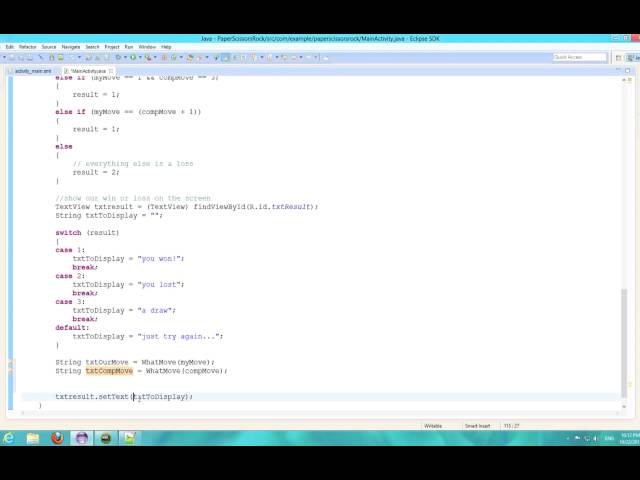This screenshot has width=640, height=480.
Task: Open the Window menu
Action: coord(147,47)
